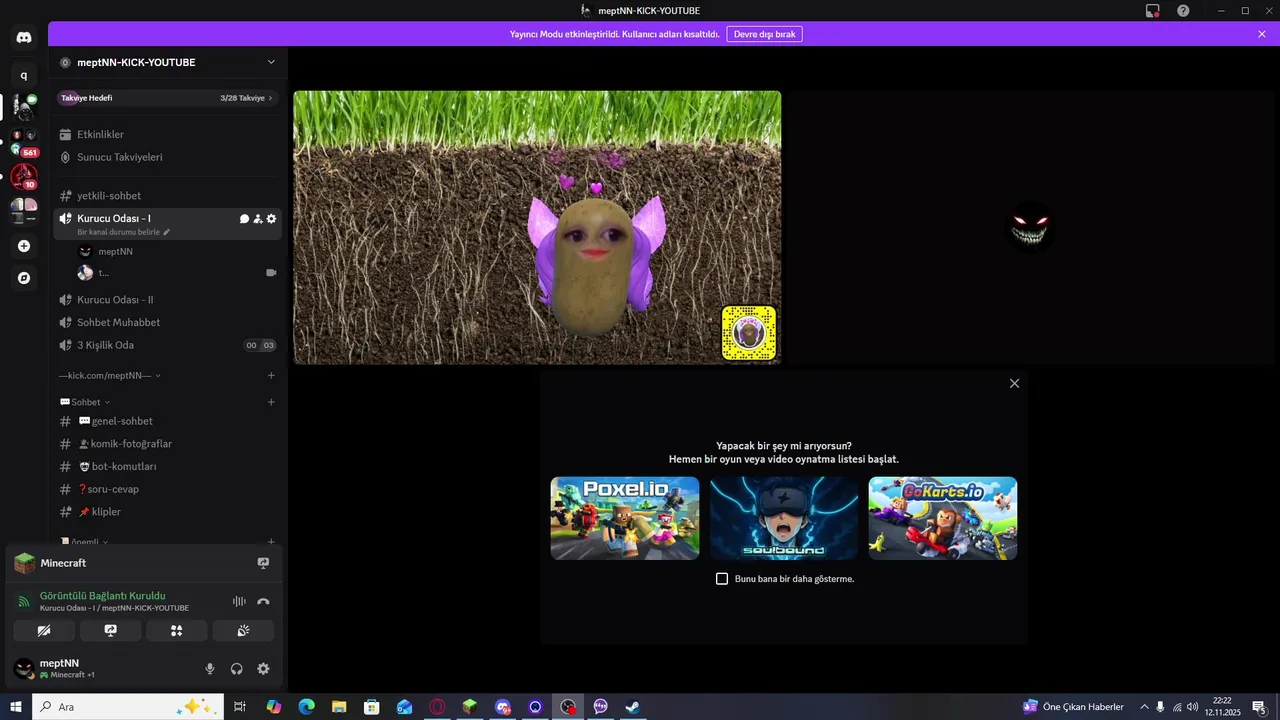Dismiss the streamer mode purple banner
Screen dimensions: 1280x720
(x=1262, y=34)
